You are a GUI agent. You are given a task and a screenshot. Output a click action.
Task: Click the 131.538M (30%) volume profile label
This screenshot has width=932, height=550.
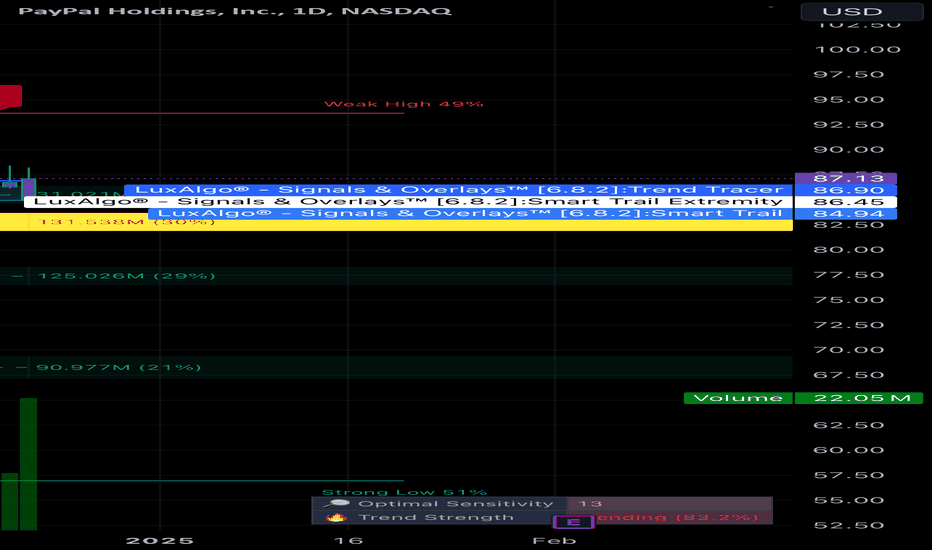coord(126,222)
